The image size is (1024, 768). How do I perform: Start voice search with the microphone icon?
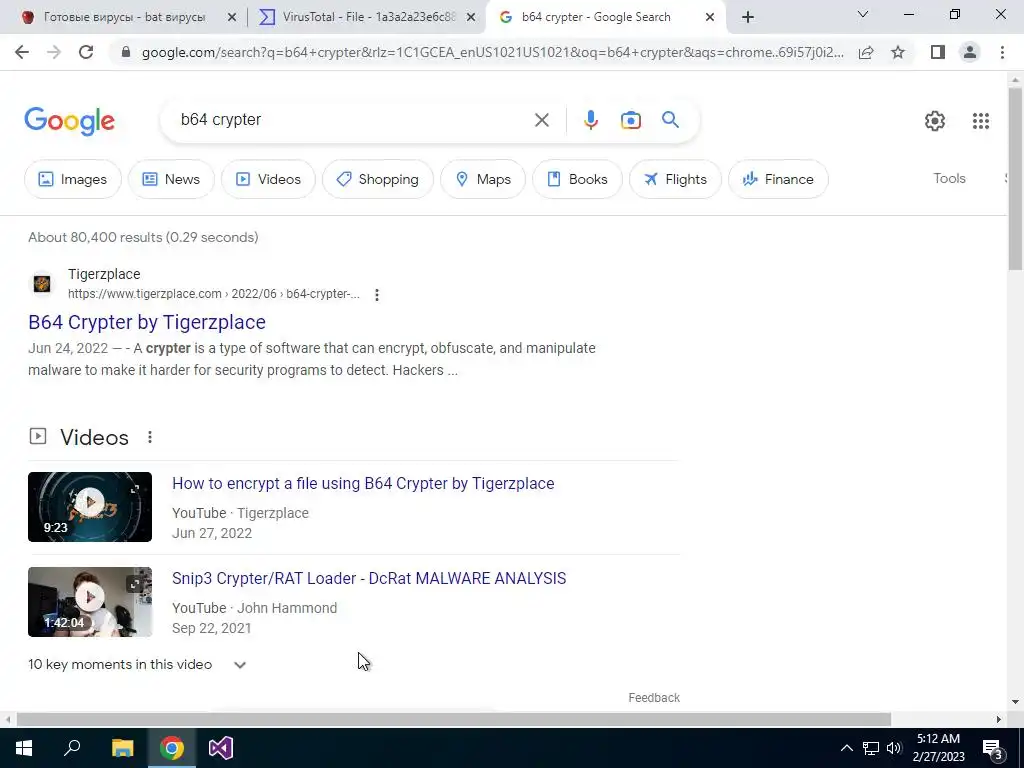[590, 120]
